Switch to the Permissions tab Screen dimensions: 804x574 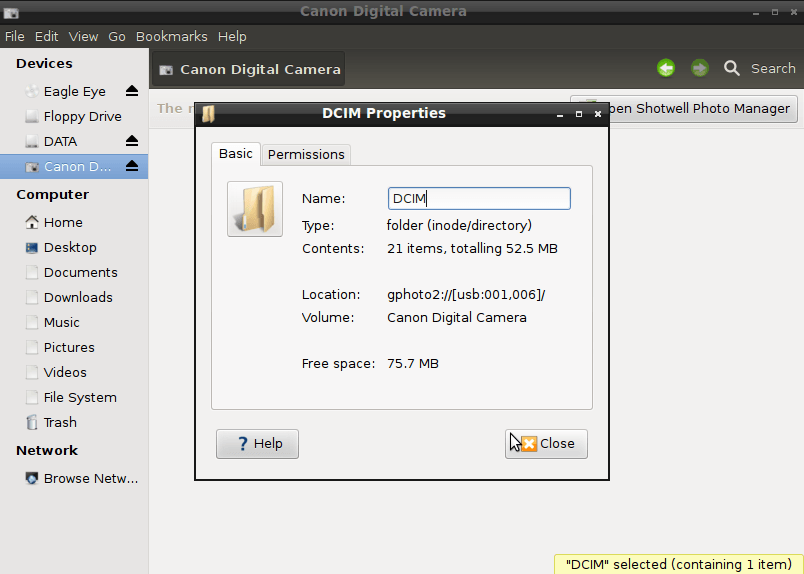(306, 154)
